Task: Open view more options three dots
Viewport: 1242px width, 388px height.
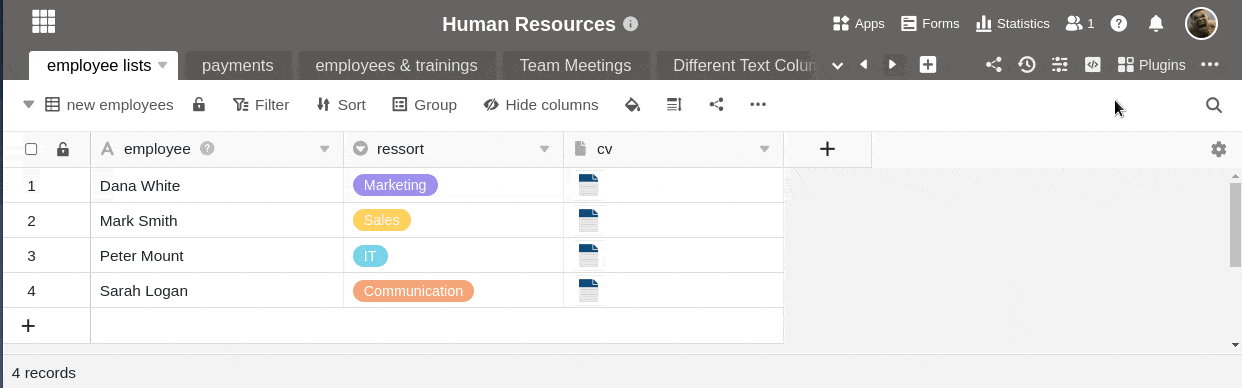Action: pyautogui.click(x=758, y=104)
